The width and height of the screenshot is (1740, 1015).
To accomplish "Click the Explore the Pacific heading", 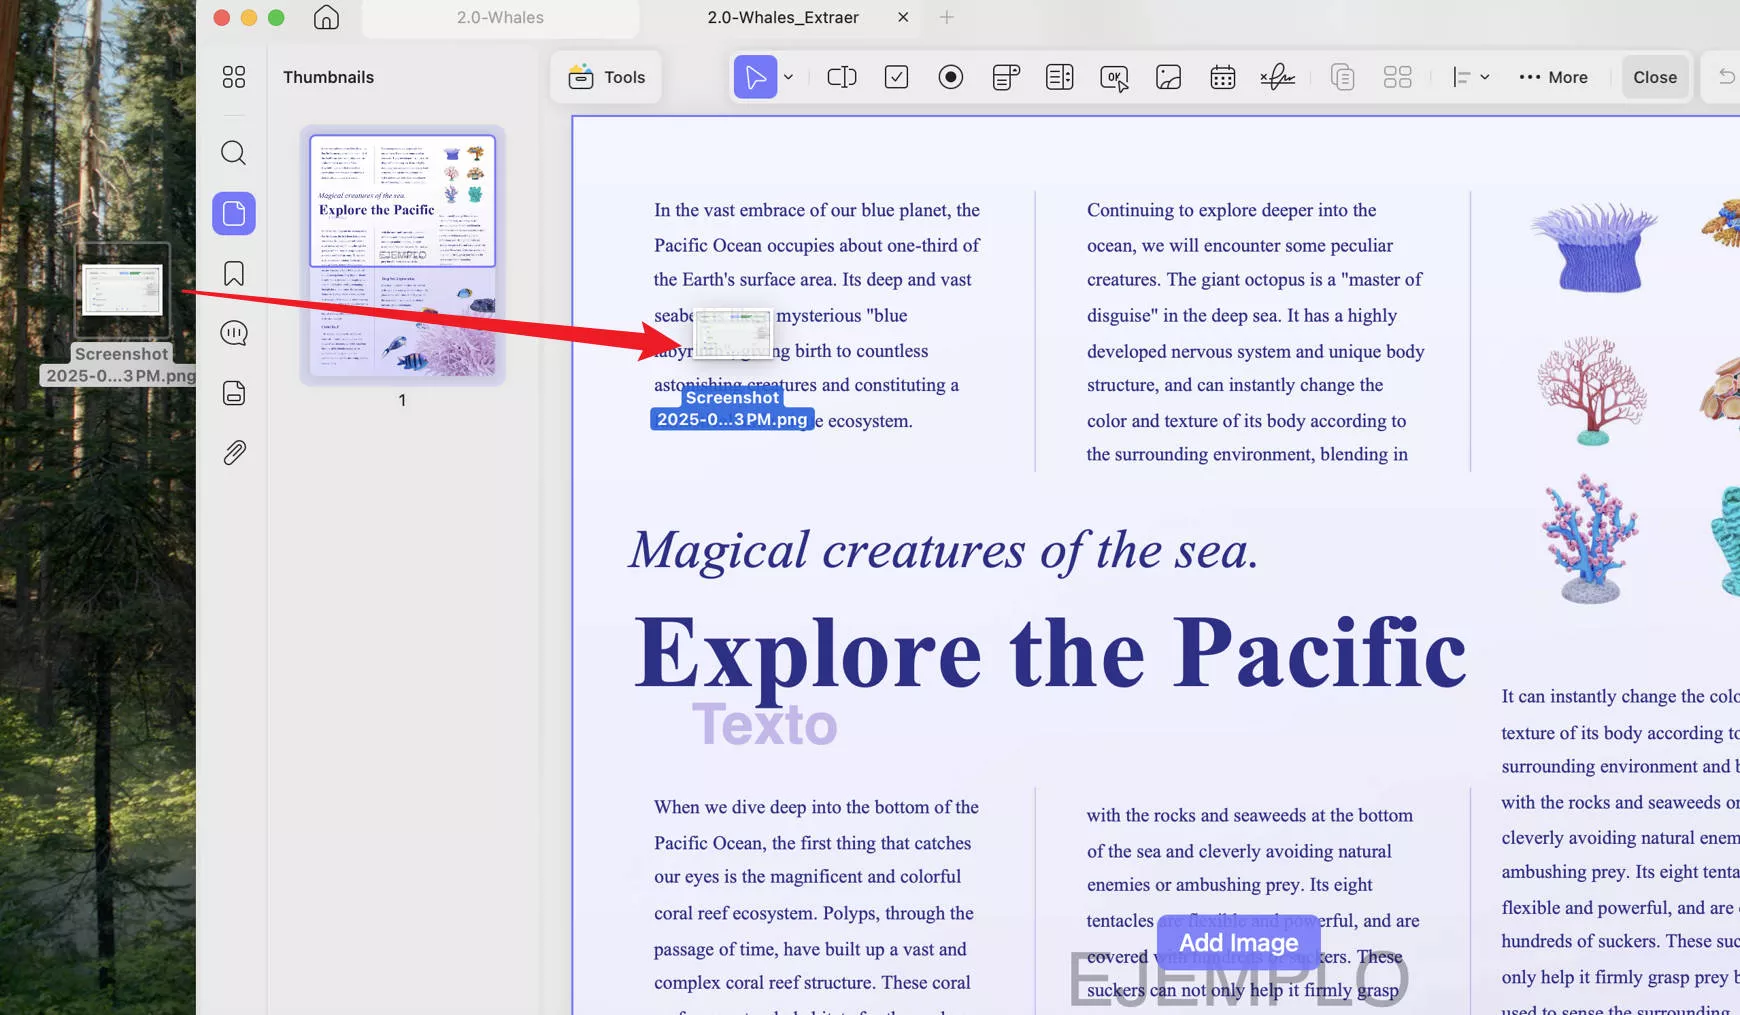I will tap(1050, 653).
